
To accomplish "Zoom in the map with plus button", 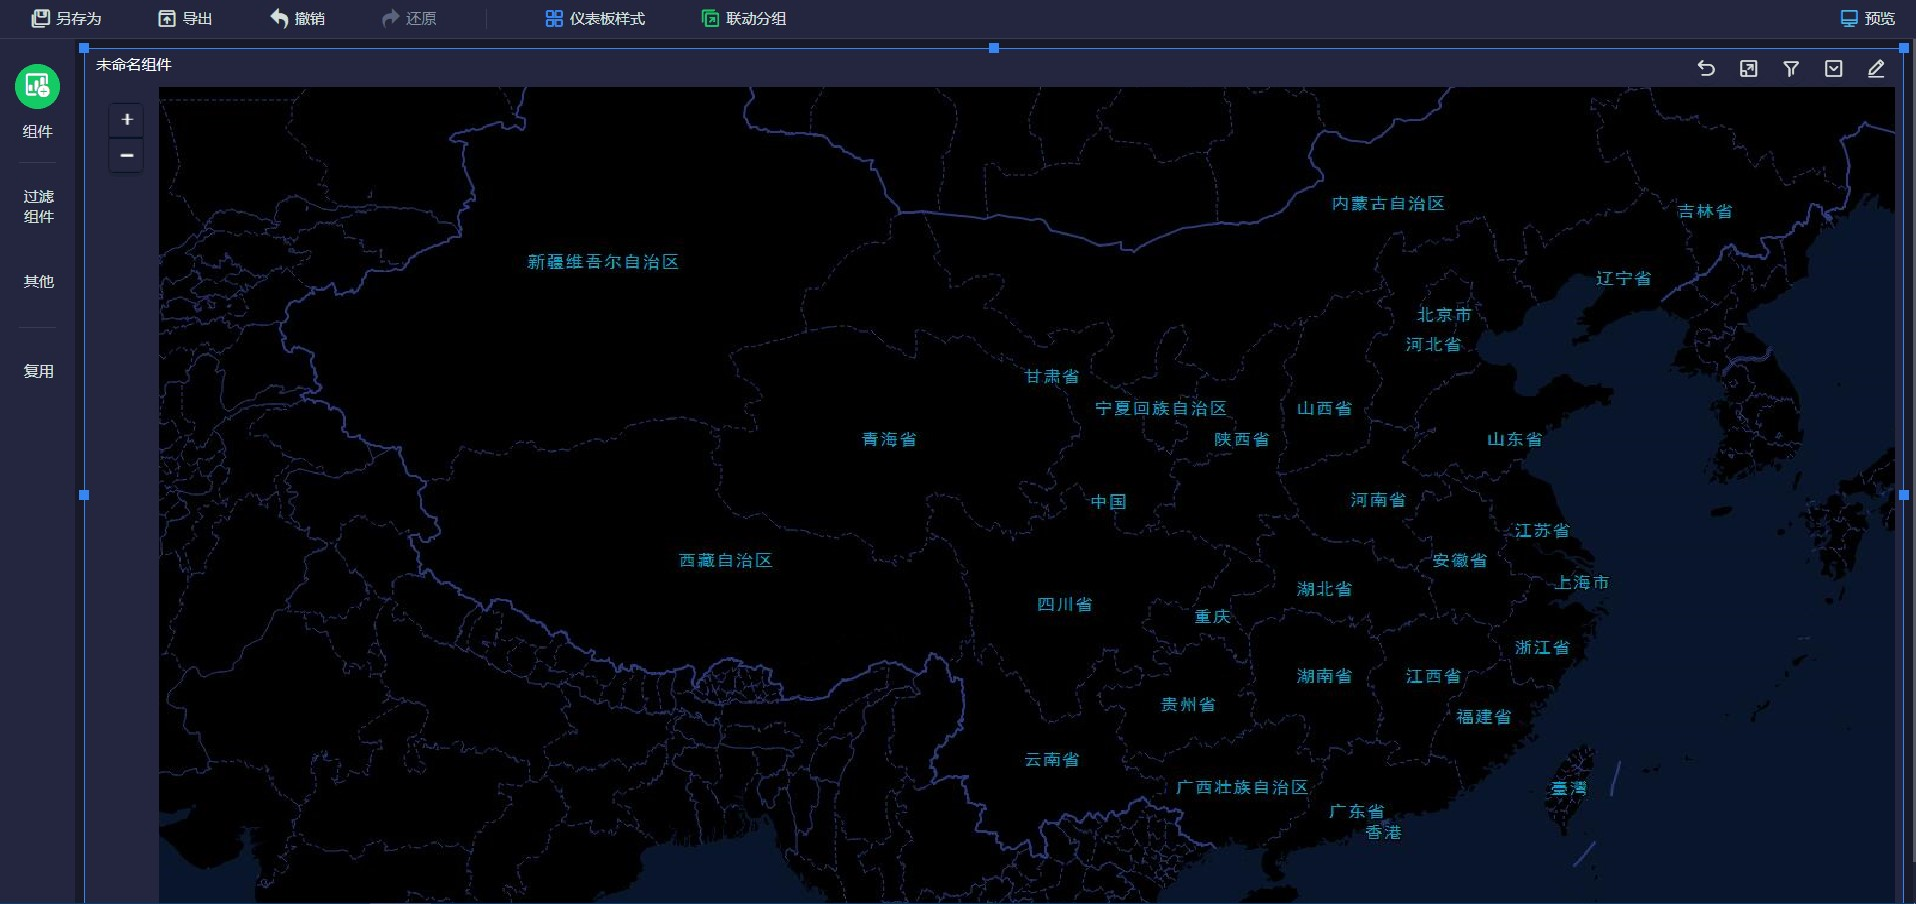I will pos(126,120).
